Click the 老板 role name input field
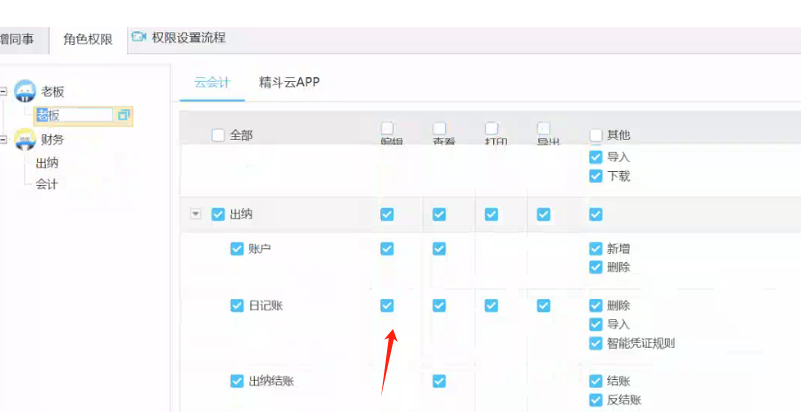Viewport: 801px width, 412px height. [72, 115]
